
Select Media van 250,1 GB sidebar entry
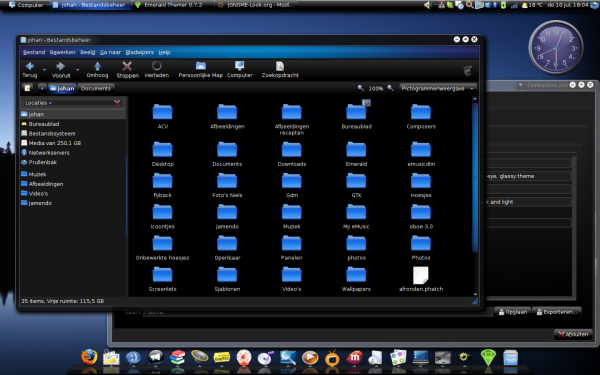tap(73, 143)
